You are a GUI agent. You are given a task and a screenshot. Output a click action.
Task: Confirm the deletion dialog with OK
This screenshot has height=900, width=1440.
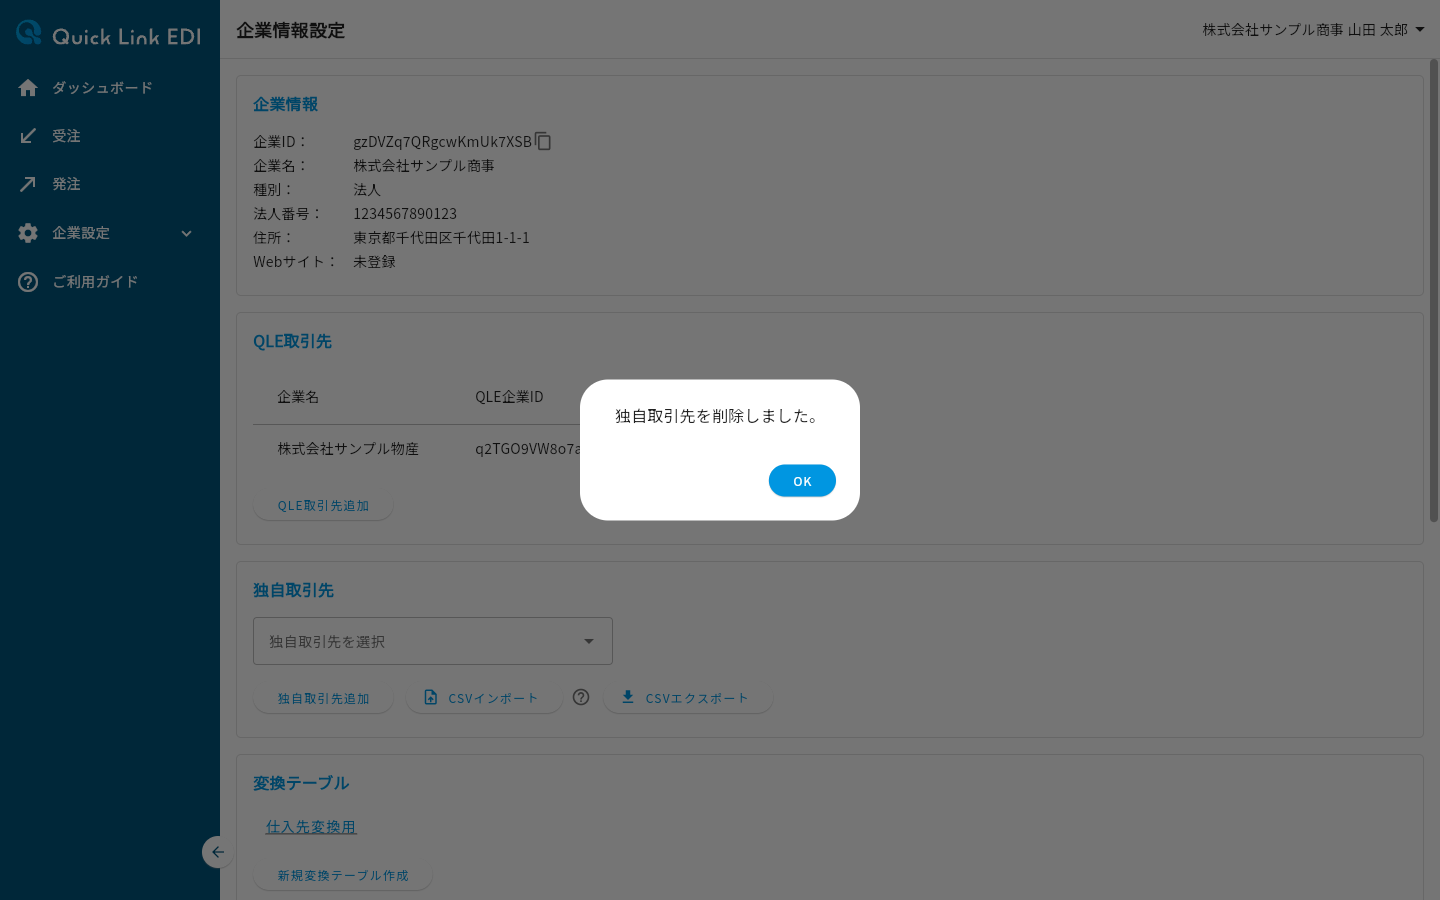pos(802,481)
